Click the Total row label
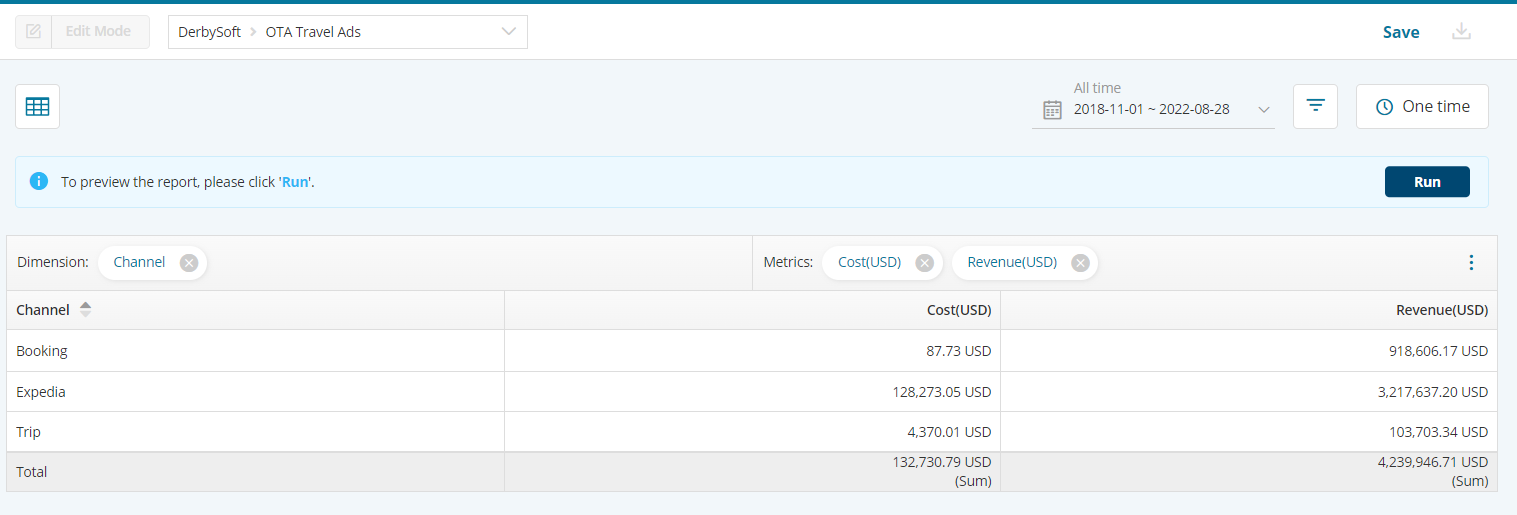Image resolution: width=1517 pixels, height=515 pixels. coord(32,472)
